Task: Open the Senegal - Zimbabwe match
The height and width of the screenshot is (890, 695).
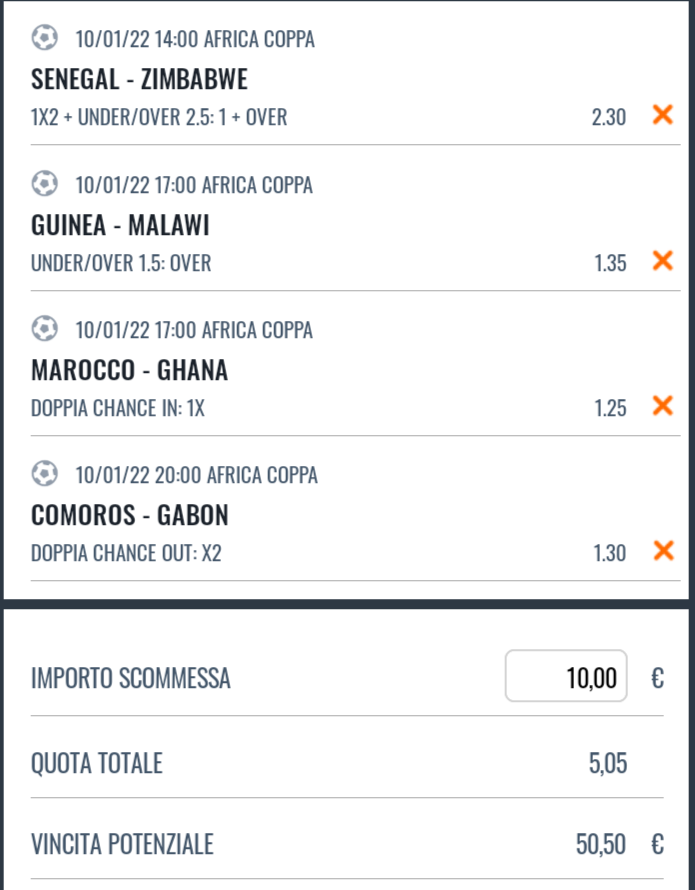Action: tap(139, 79)
